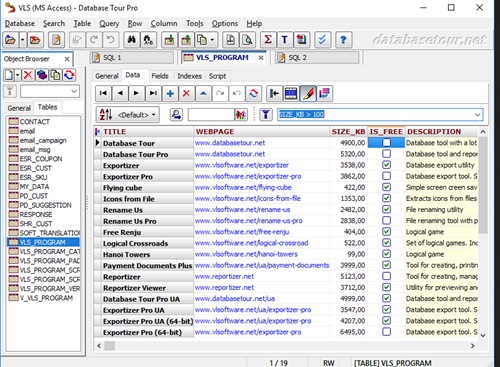Image resolution: width=500 pixels, height=367 pixels.
Task: Open the Tools menu
Action: (194, 24)
